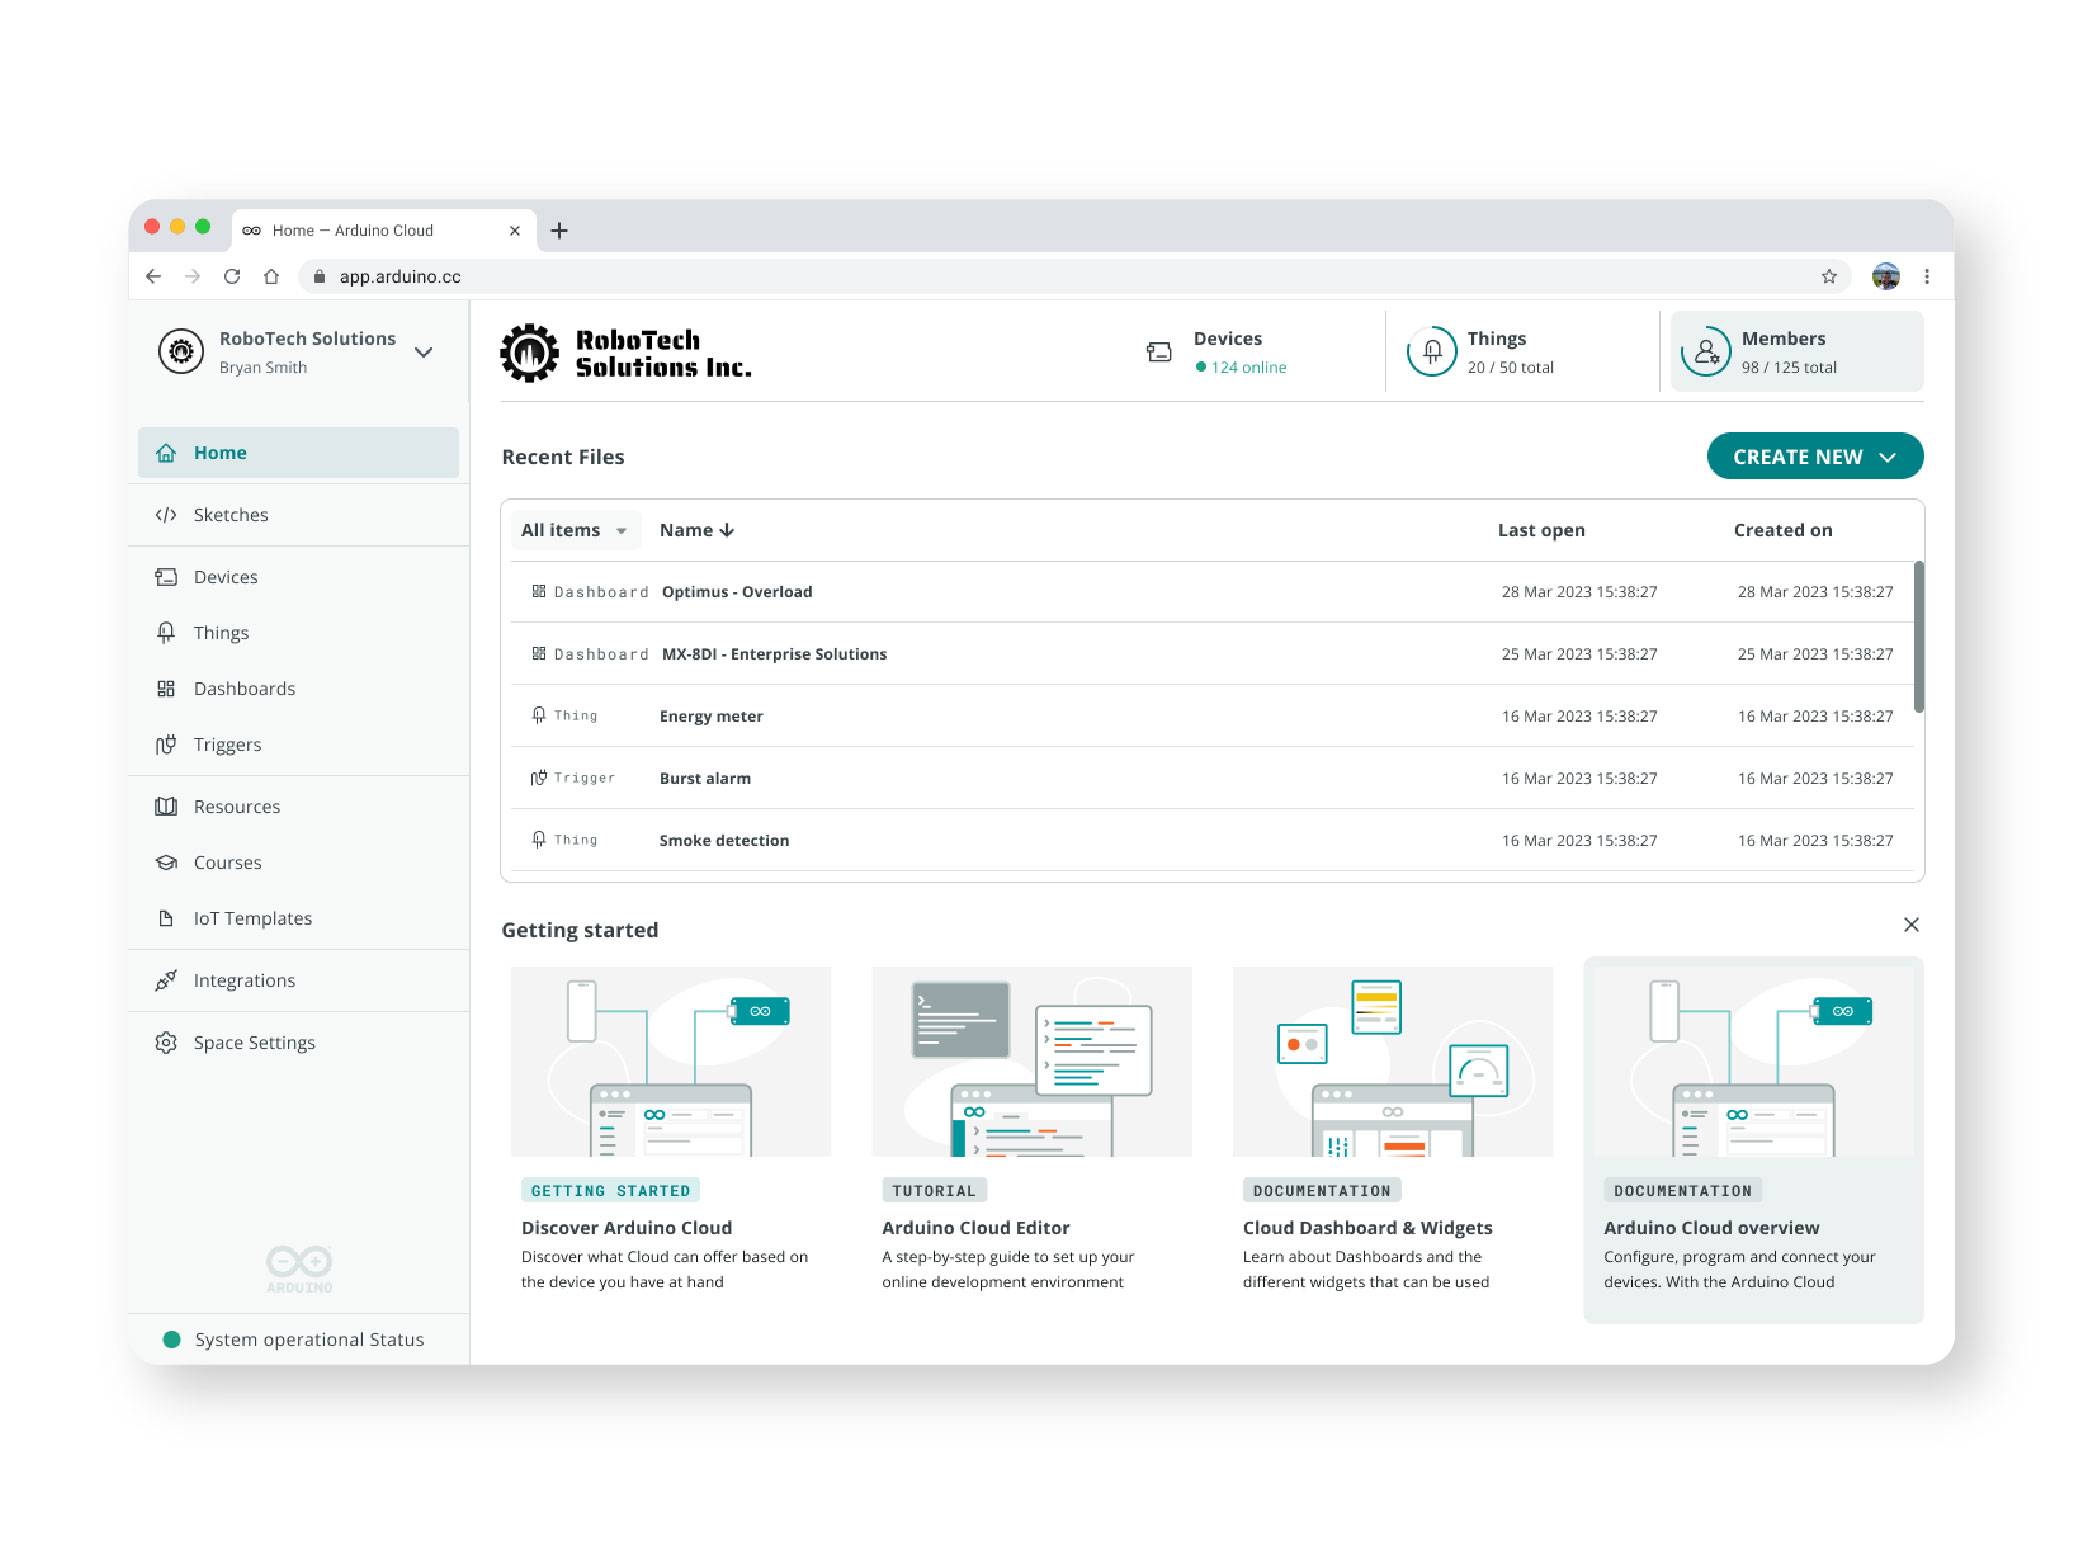Select the Things icon in the sidebar
The image size is (2083, 1563).
coord(166,632)
